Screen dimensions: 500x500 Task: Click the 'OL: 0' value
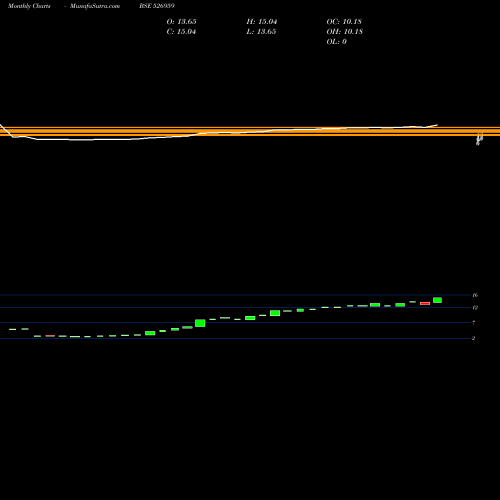(x=336, y=42)
